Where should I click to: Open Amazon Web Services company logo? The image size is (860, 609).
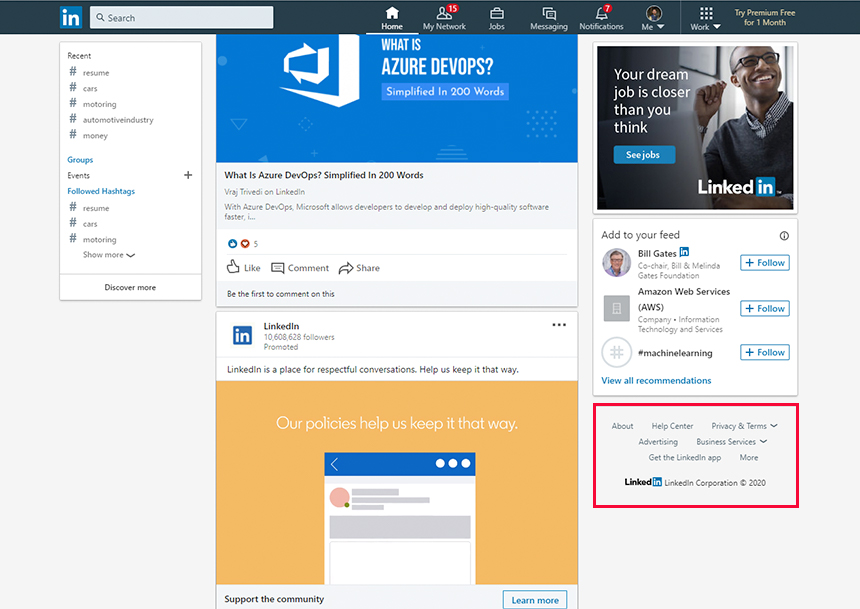(x=616, y=308)
